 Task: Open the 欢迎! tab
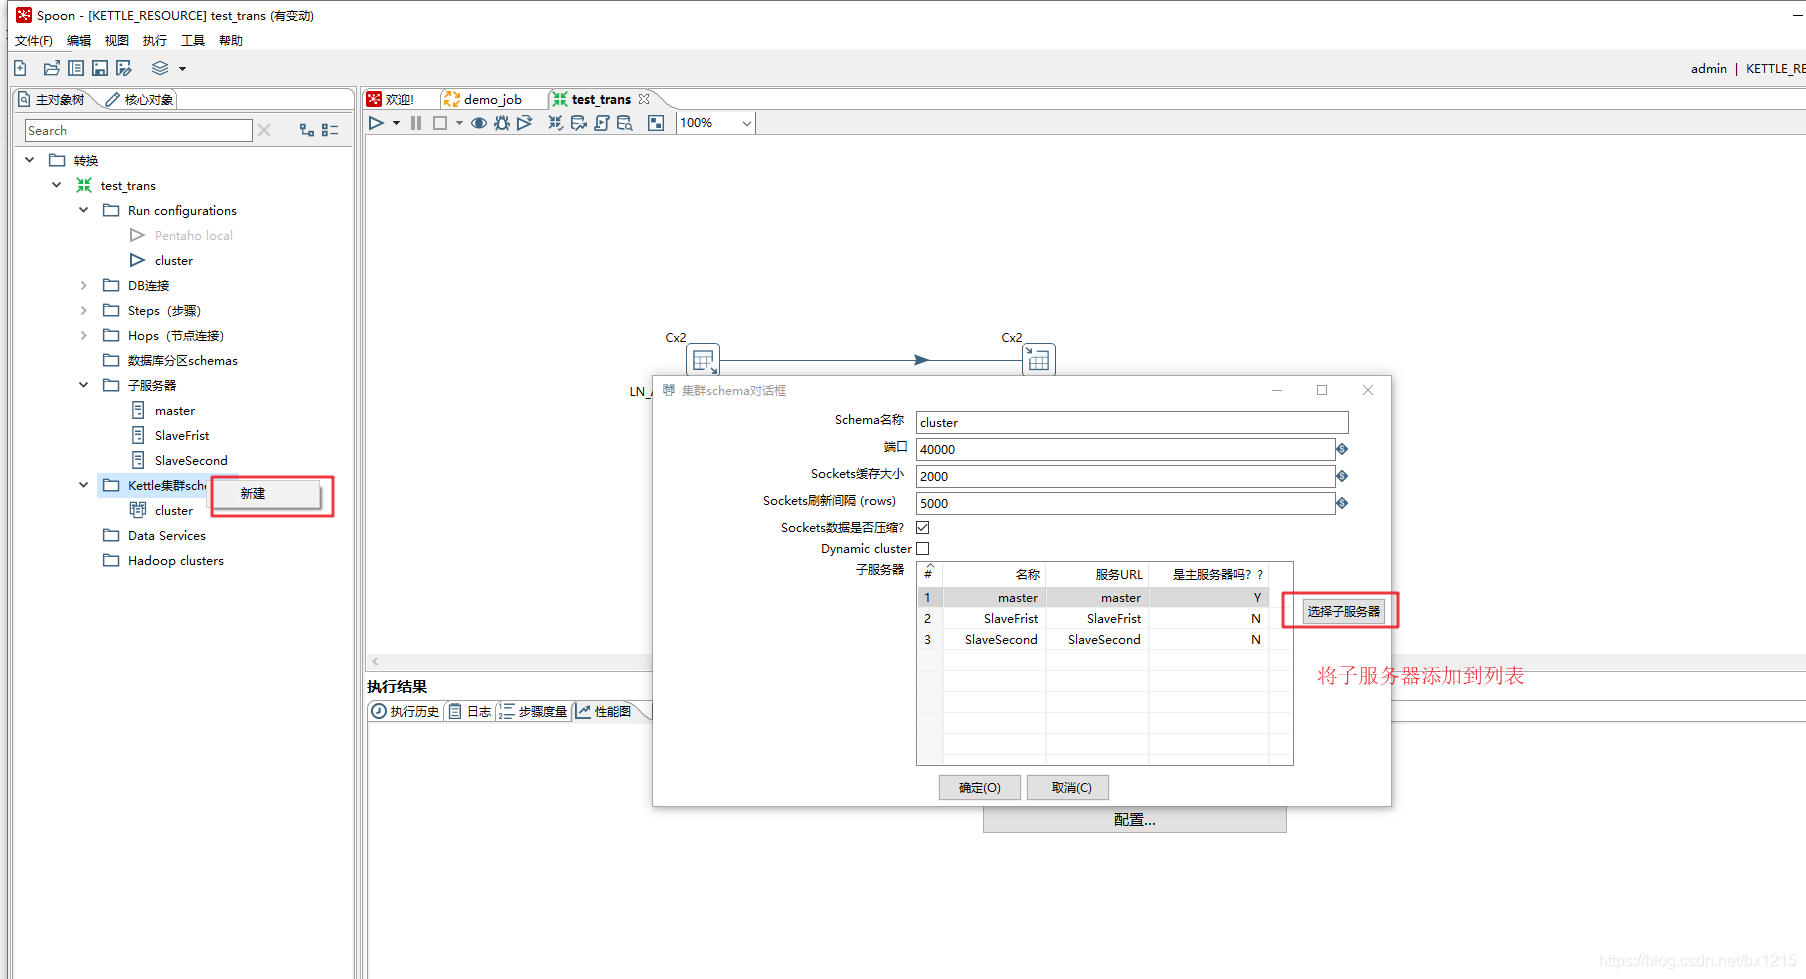[x=392, y=99]
